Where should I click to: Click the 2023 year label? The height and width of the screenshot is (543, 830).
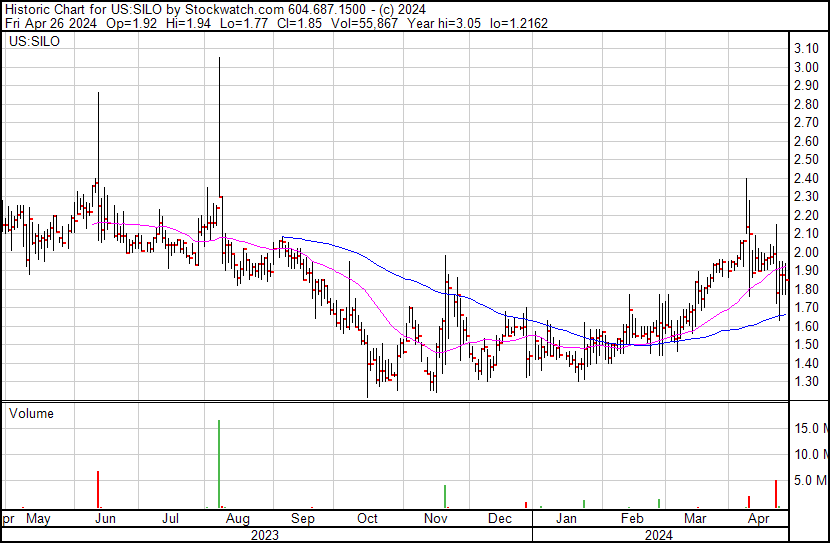coord(264,534)
